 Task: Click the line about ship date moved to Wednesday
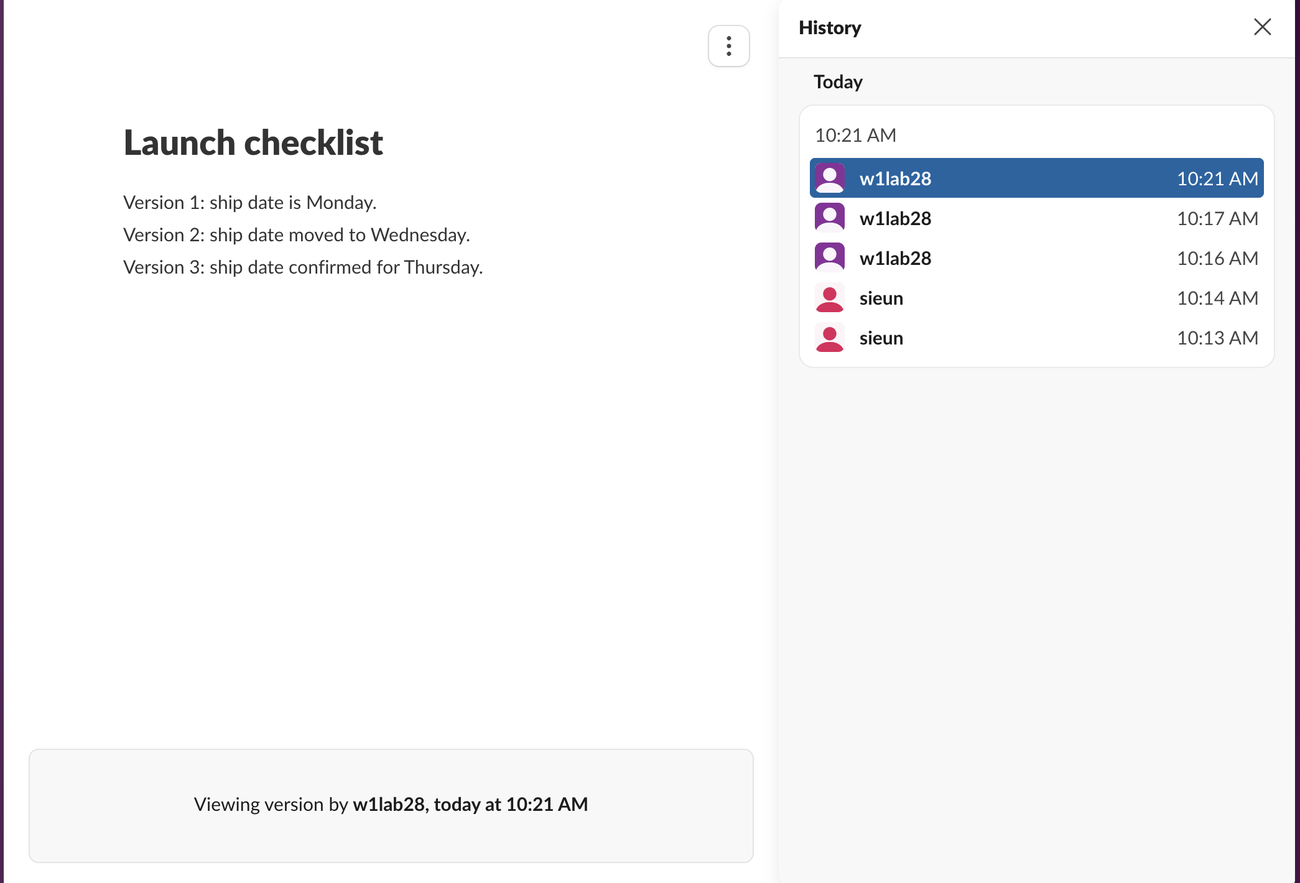point(296,235)
